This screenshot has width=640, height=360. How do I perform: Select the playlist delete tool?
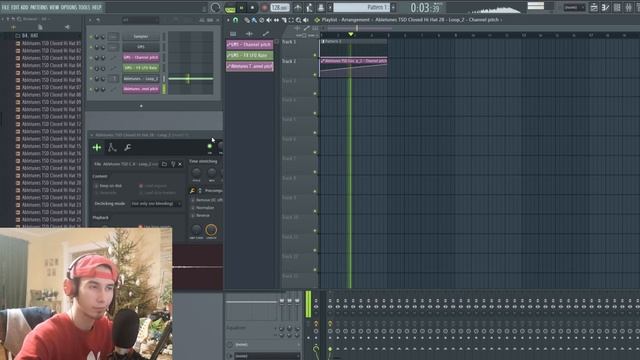262,20
